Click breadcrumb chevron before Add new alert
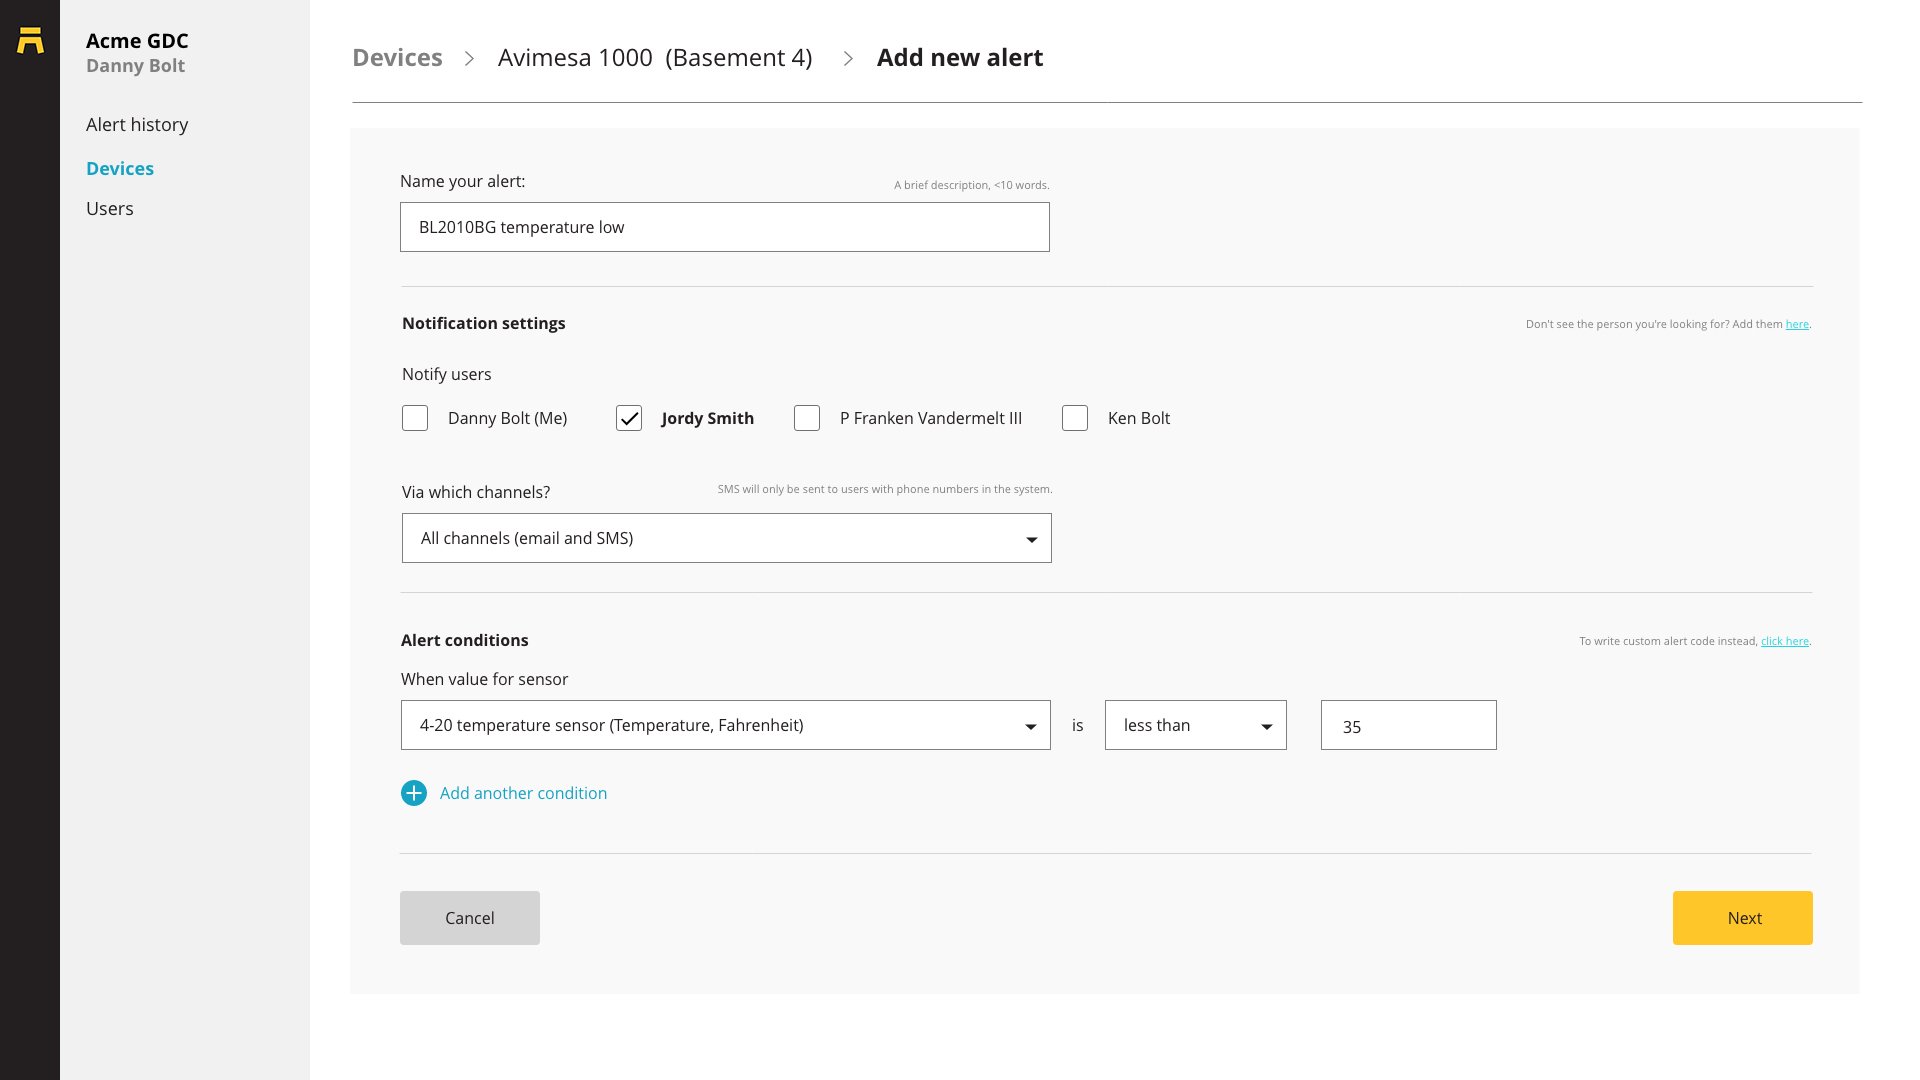The image size is (1920, 1080). click(848, 58)
